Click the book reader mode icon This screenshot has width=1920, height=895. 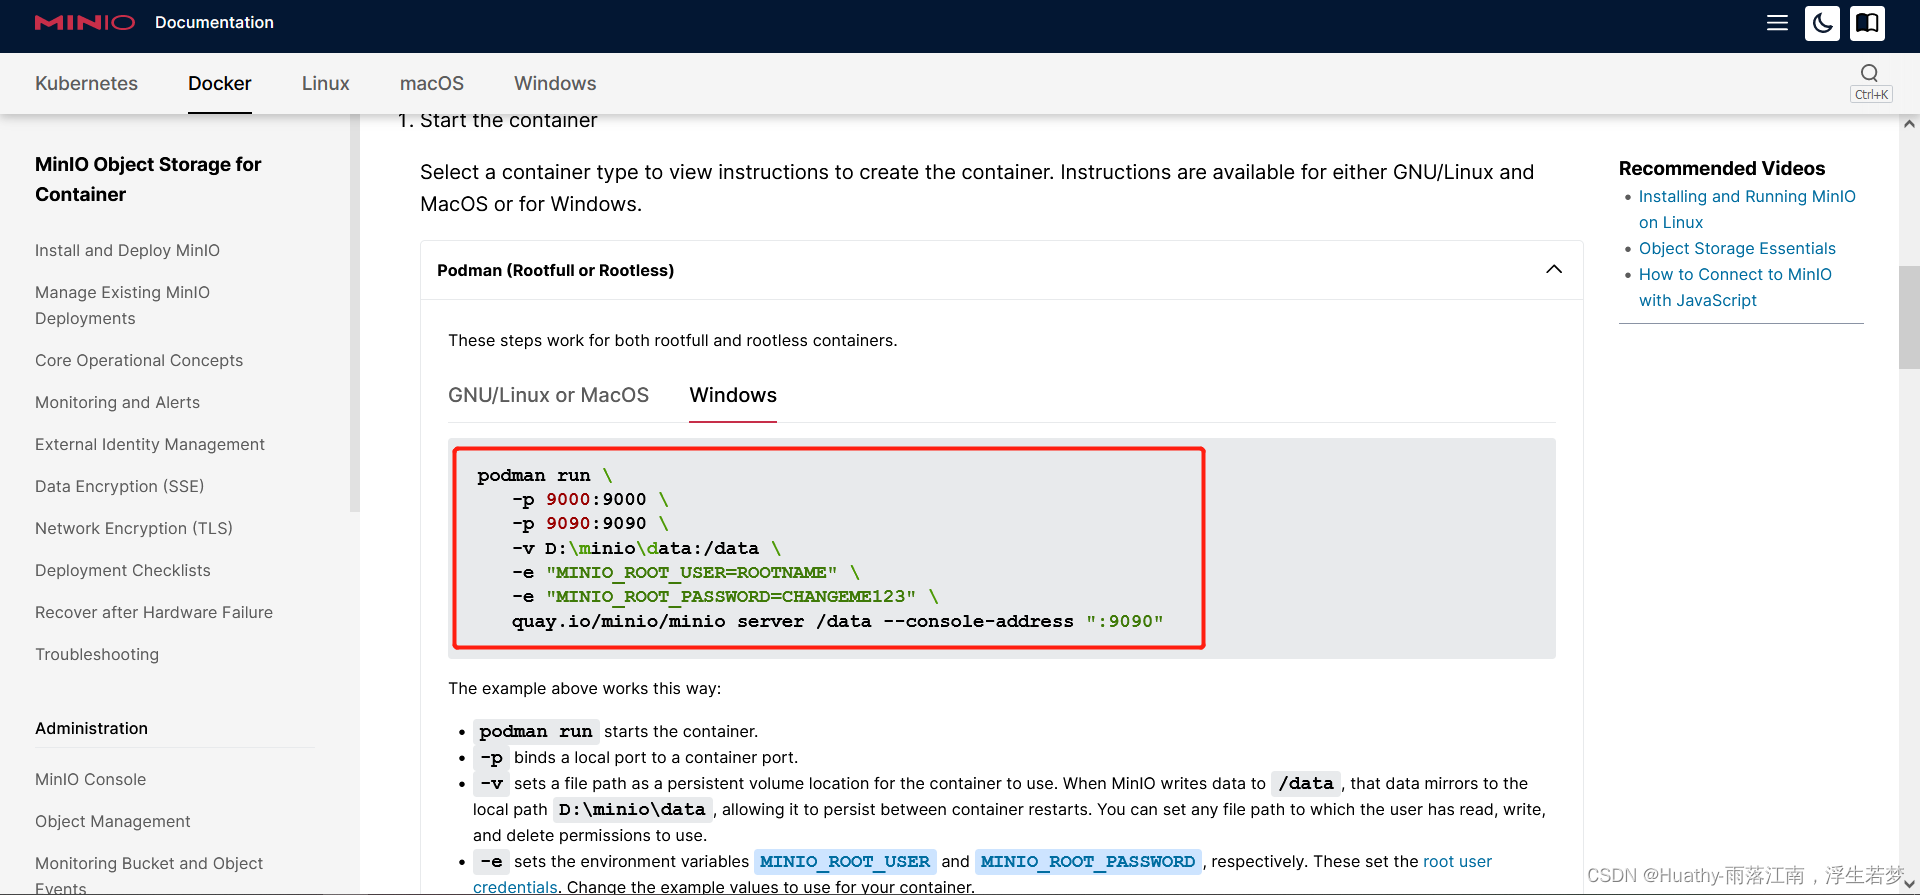pyautogui.click(x=1867, y=23)
